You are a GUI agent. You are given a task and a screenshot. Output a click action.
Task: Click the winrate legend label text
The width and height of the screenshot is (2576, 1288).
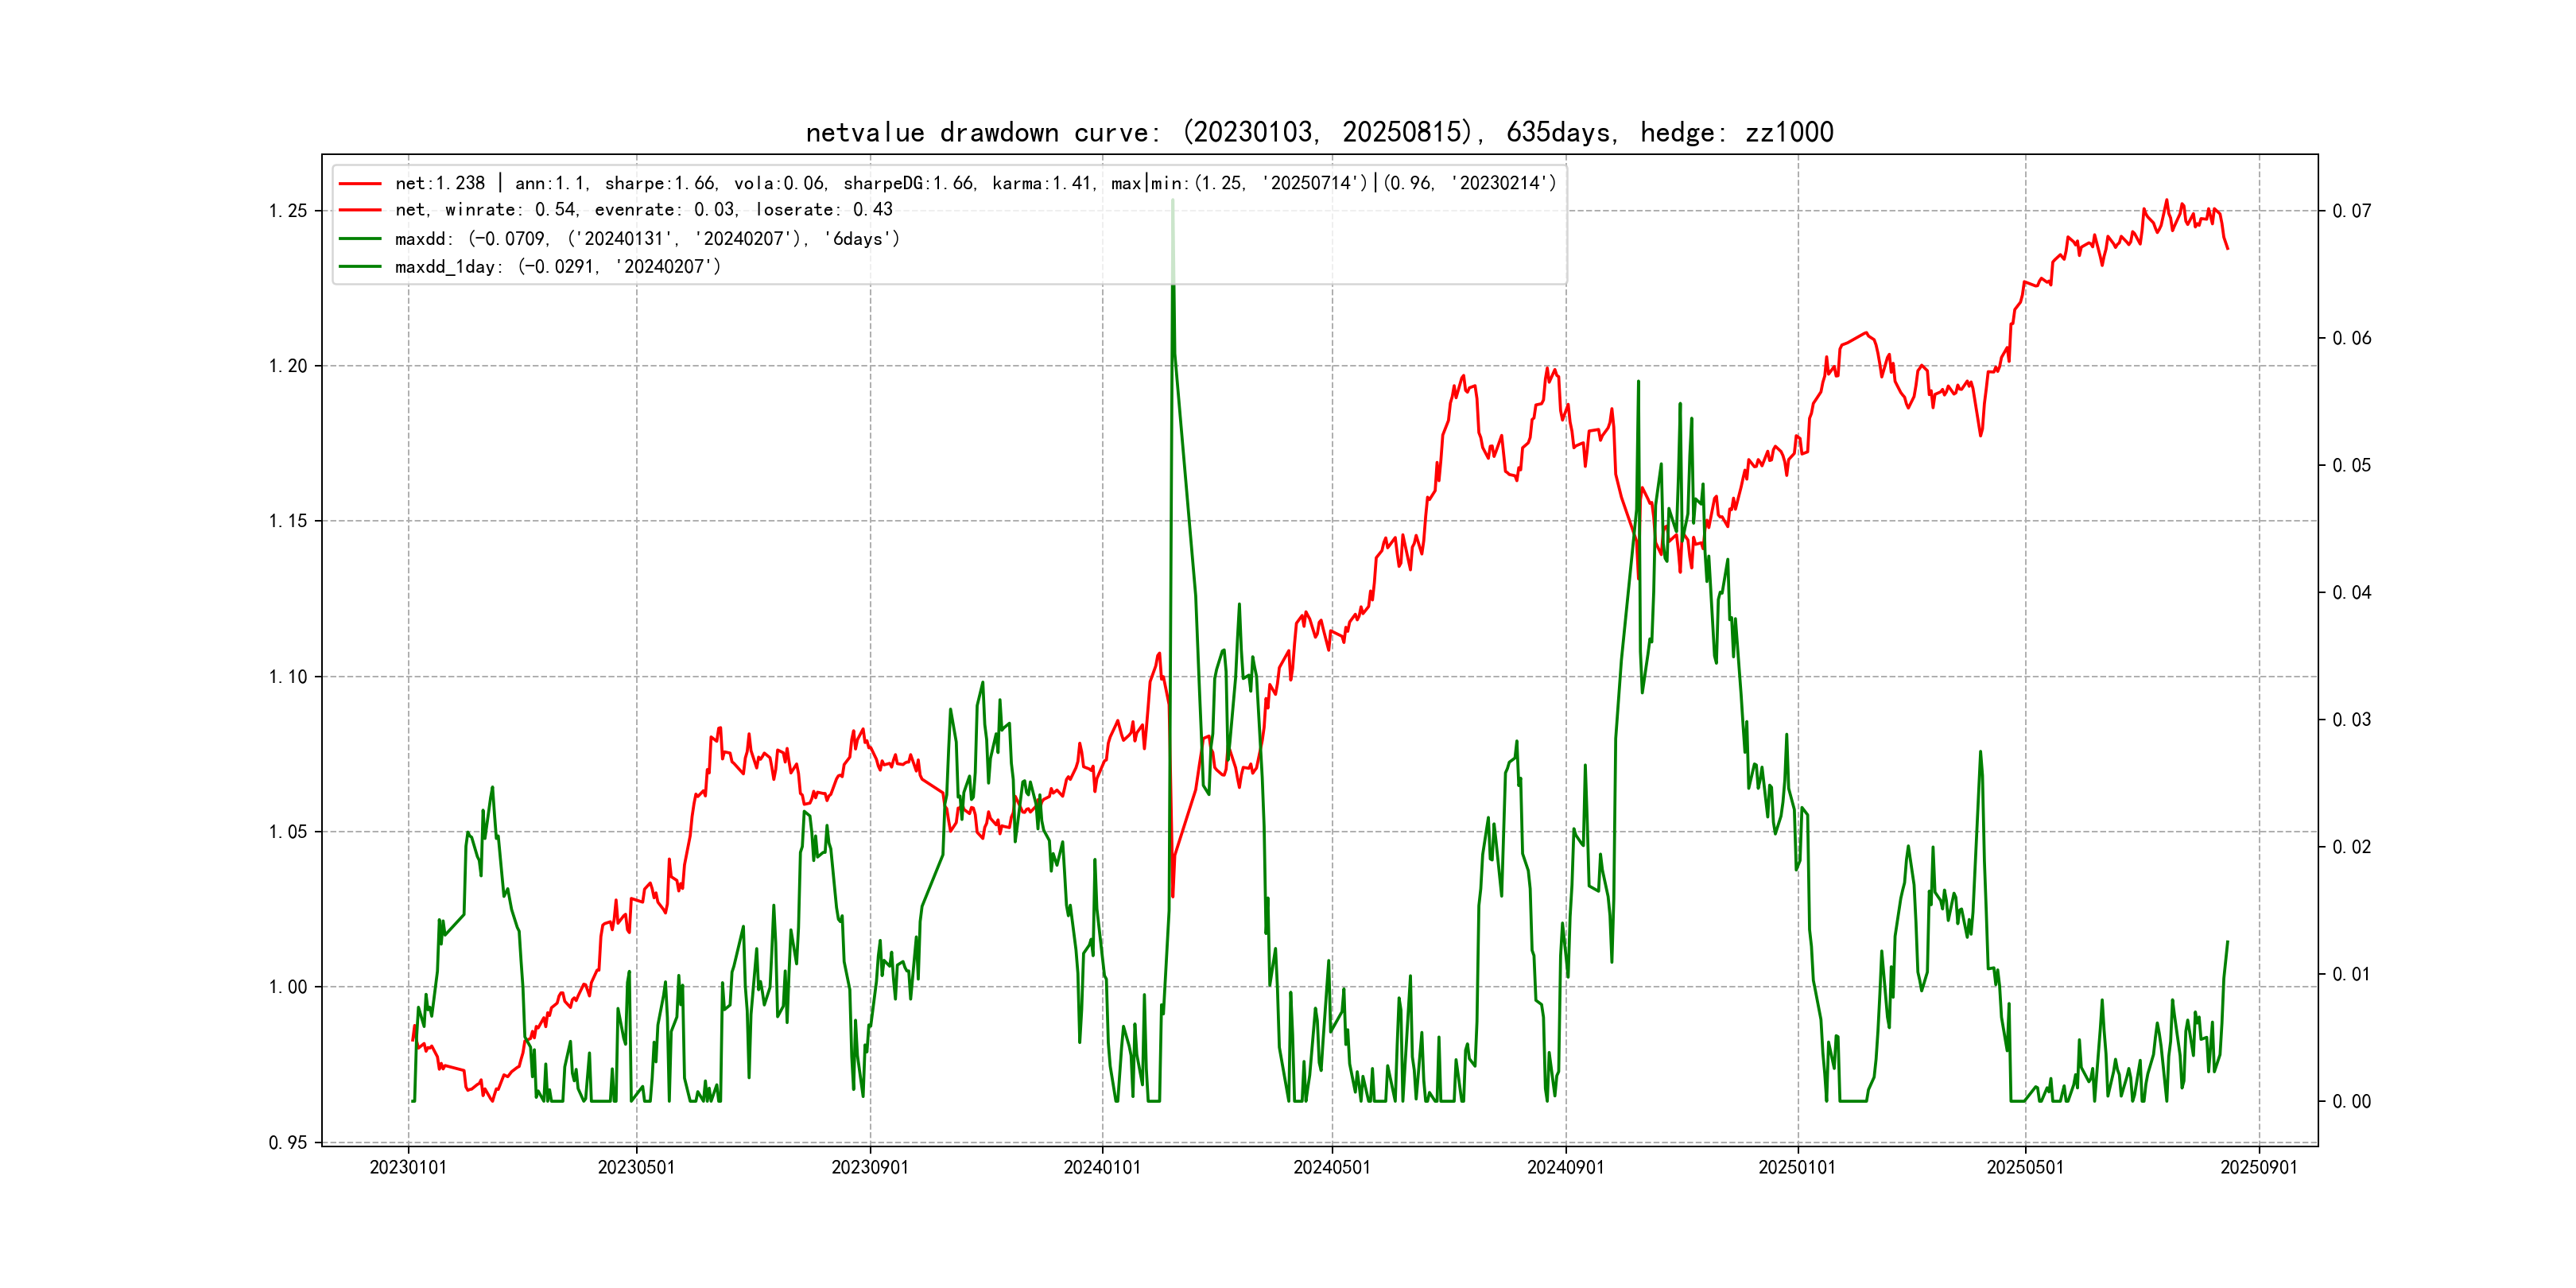(643, 210)
